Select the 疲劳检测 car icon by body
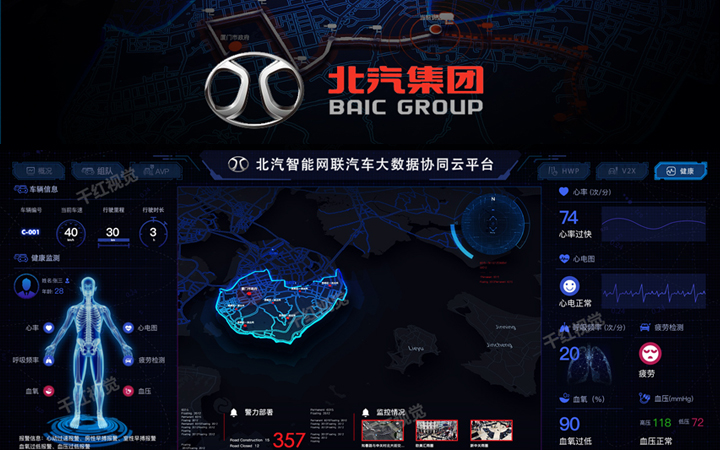 coord(129,360)
